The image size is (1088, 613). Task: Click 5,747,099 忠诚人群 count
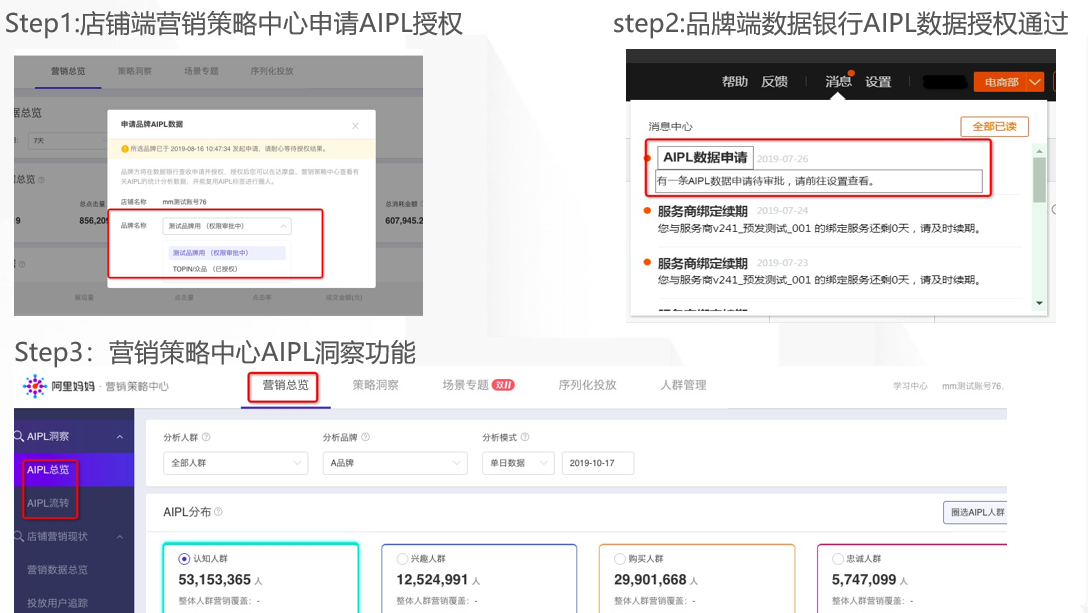(864, 580)
